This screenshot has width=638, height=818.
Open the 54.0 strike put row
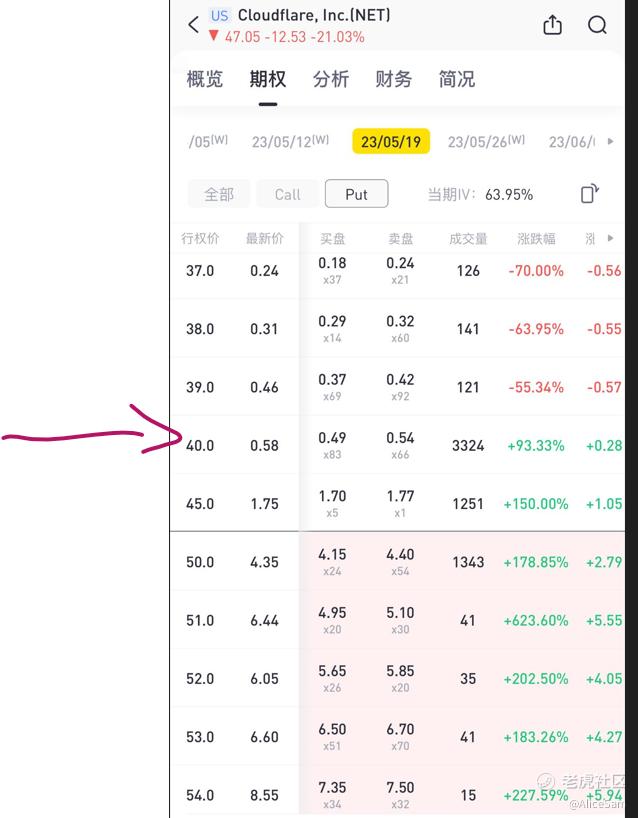tap(397, 792)
